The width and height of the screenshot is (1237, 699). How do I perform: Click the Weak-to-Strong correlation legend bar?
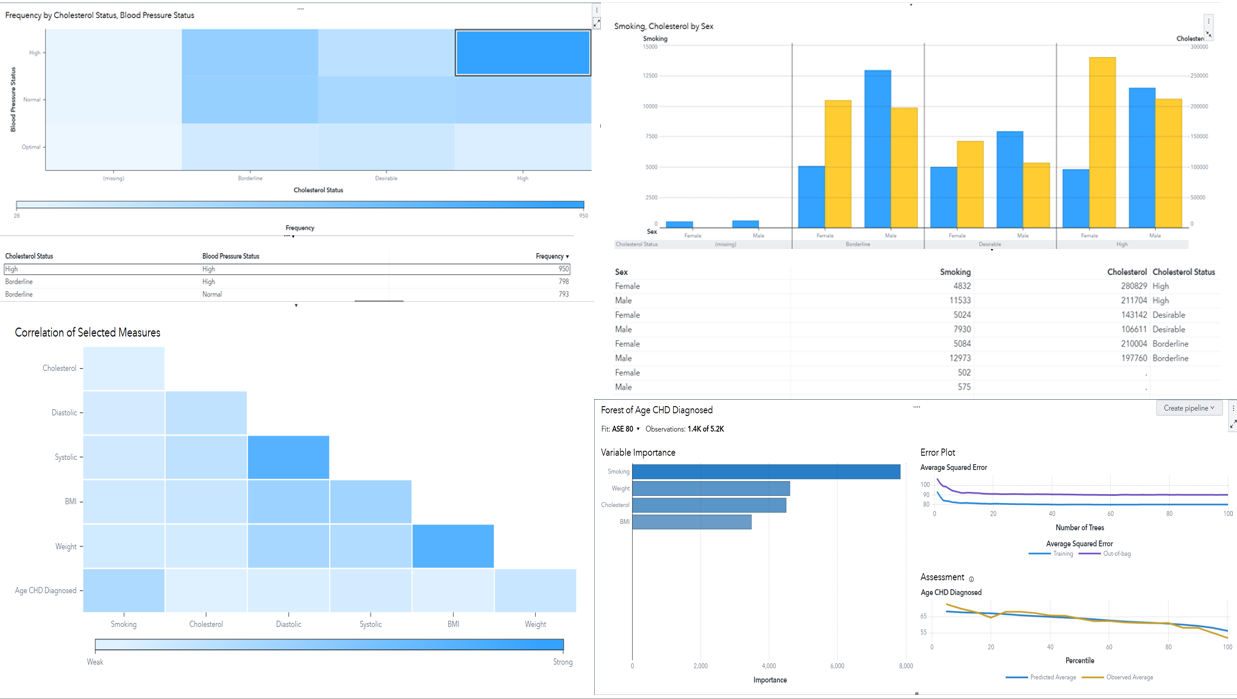329,645
